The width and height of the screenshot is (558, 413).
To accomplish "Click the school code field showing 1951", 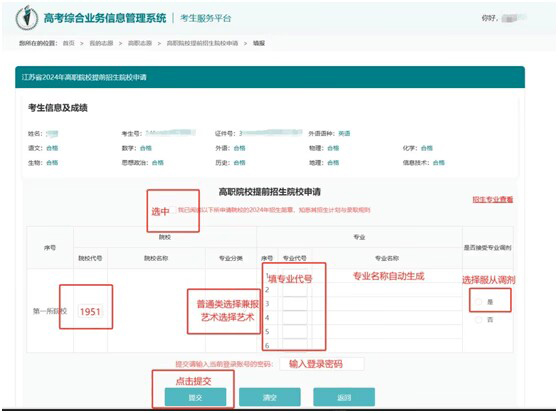I will click(90, 312).
